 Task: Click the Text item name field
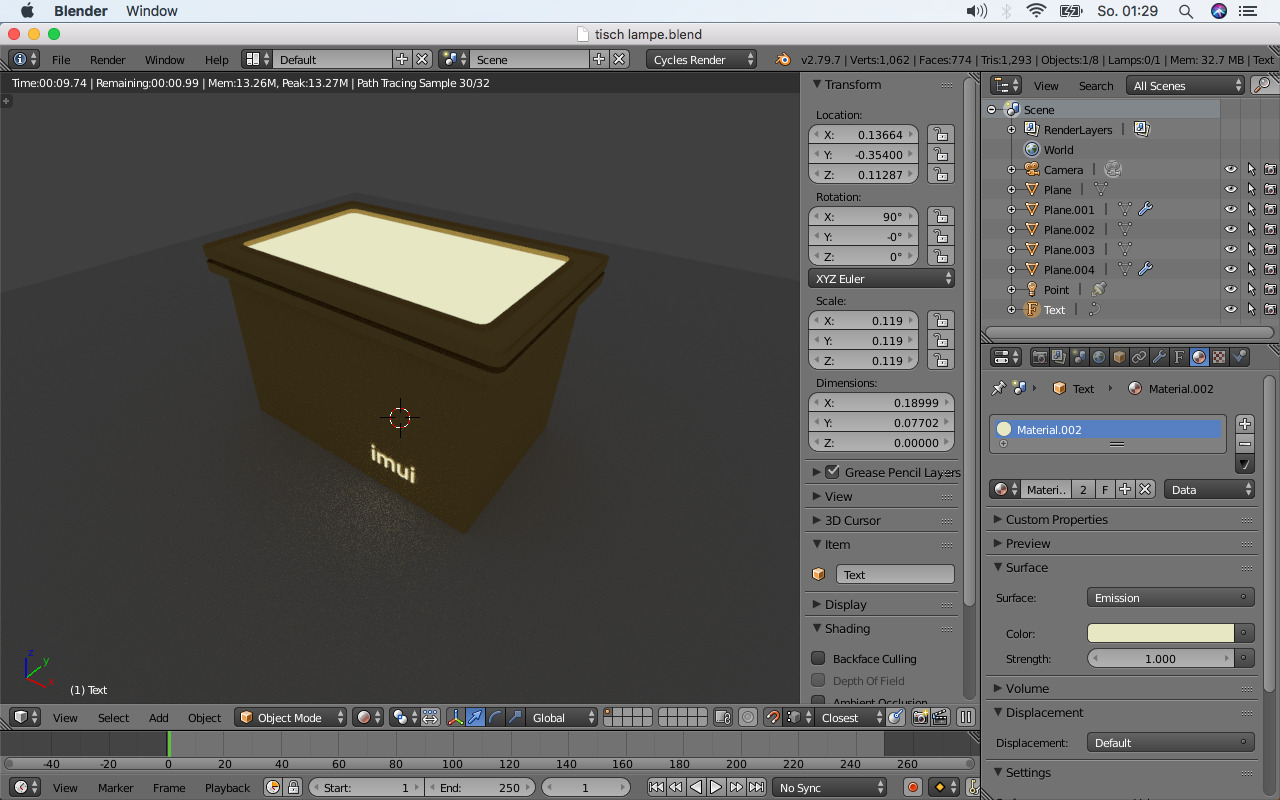pyautogui.click(x=894, y=575)
